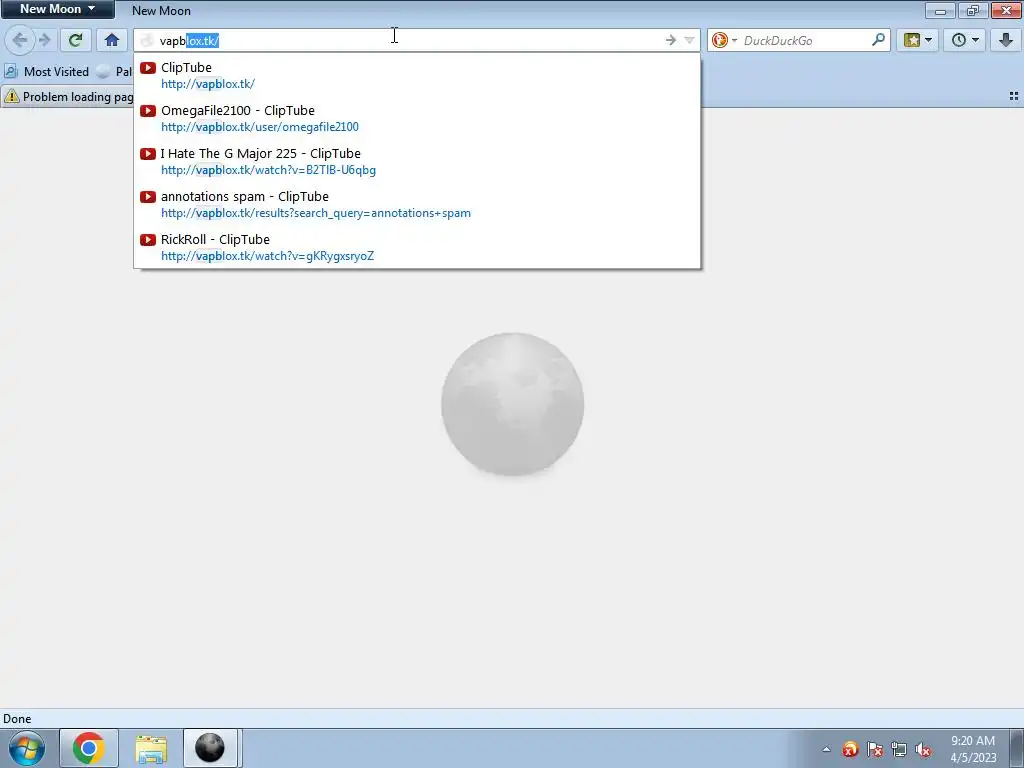Minimize the New Moon window
The width and height of the screenshot is (1024, 768).
(x=940, y=10)
